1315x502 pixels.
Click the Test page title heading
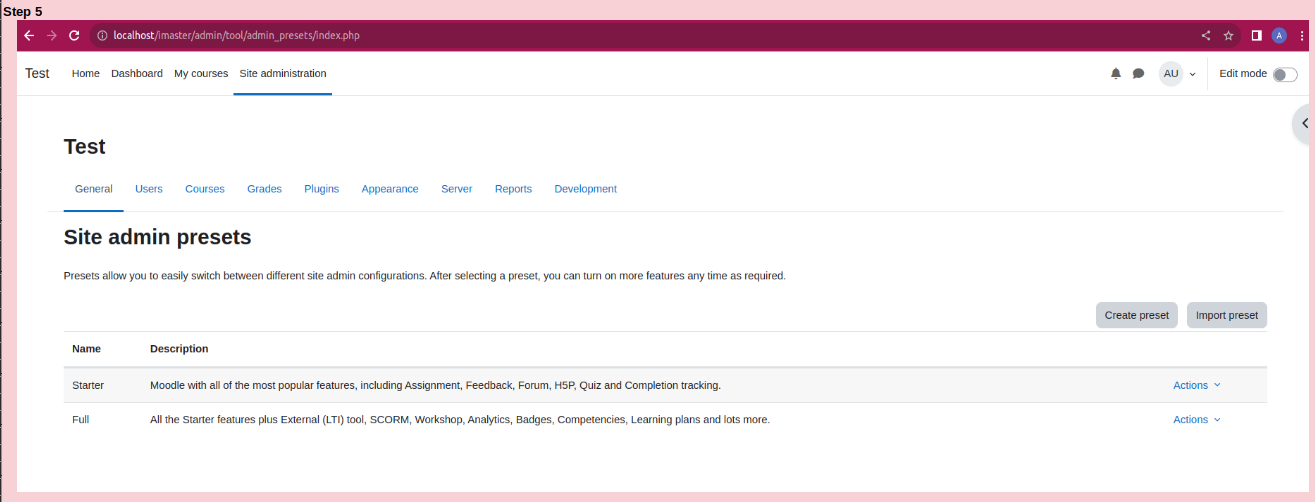[x=84, y=146]
